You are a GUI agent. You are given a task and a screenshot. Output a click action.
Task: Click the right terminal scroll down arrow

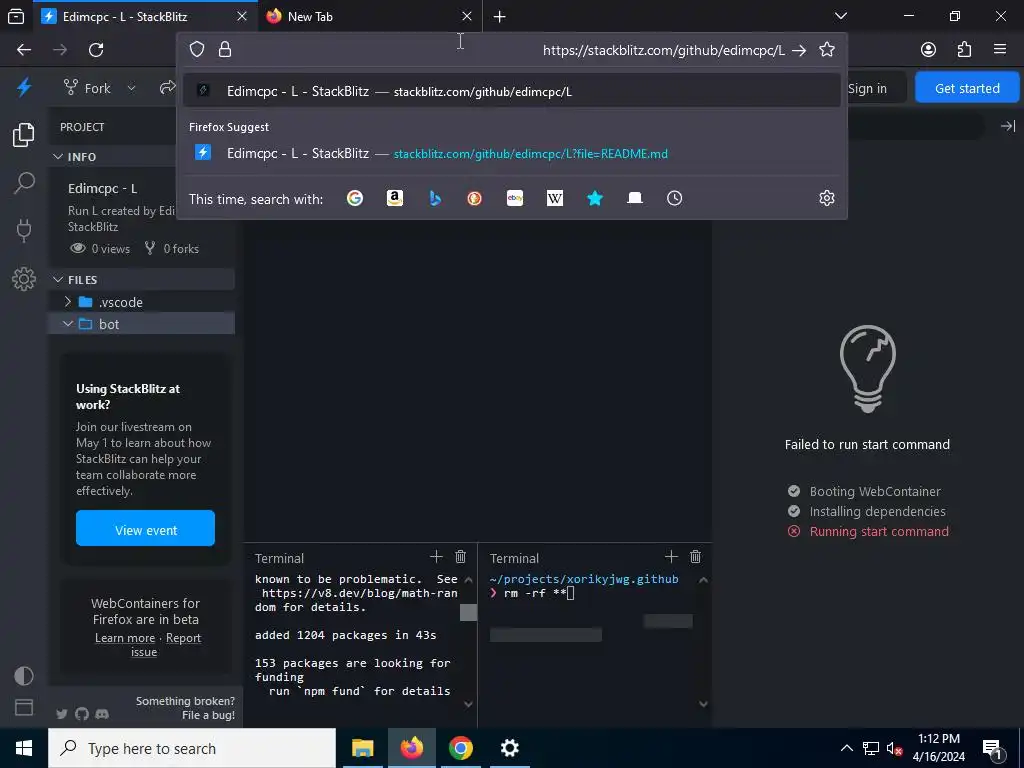pos(703,703)
